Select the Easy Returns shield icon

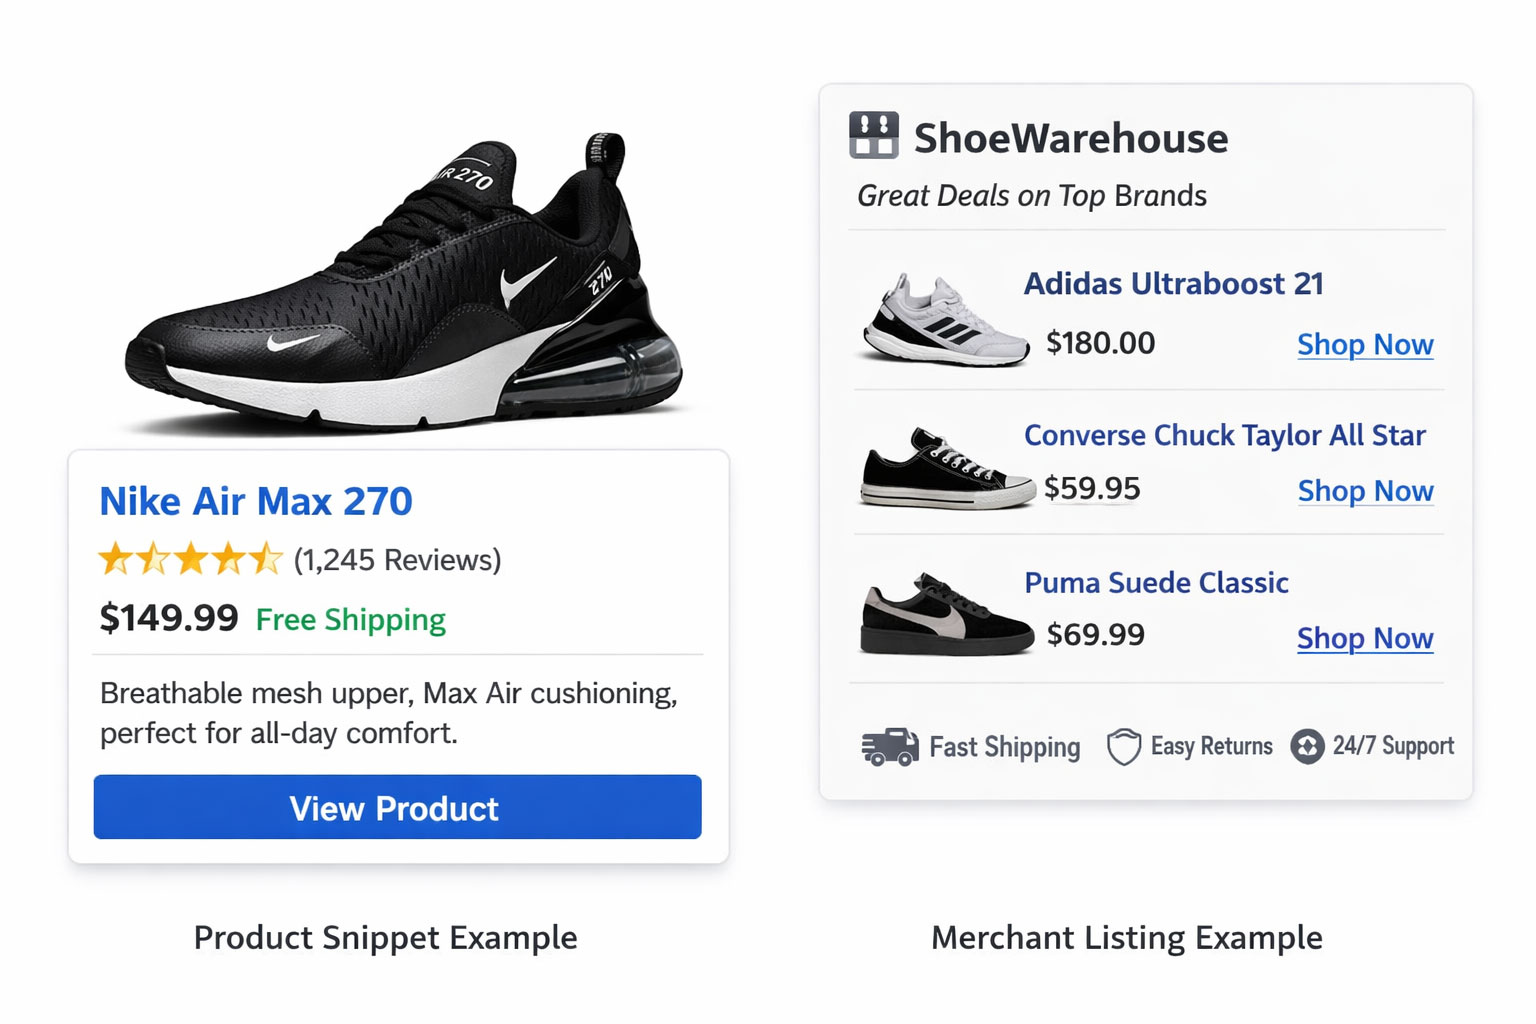(x=1122, y=746)
